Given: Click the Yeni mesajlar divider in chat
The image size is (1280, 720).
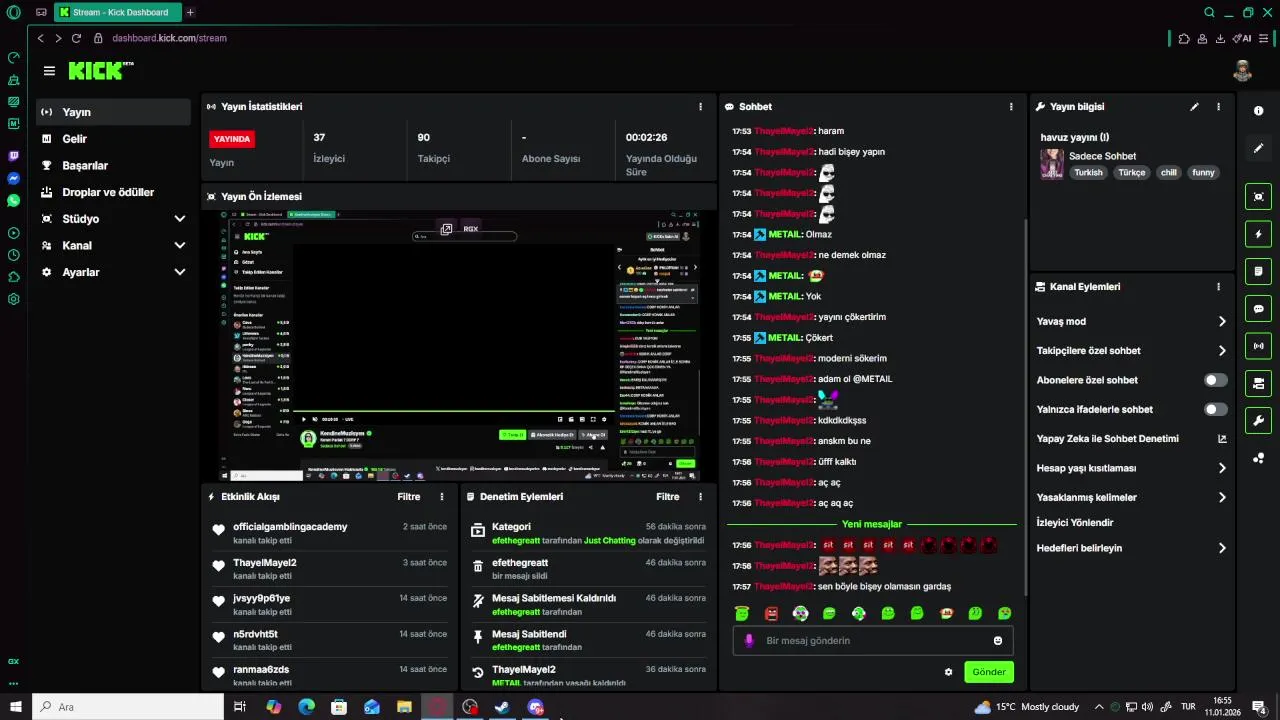Looking at the screenshot, I should (872, 524).
